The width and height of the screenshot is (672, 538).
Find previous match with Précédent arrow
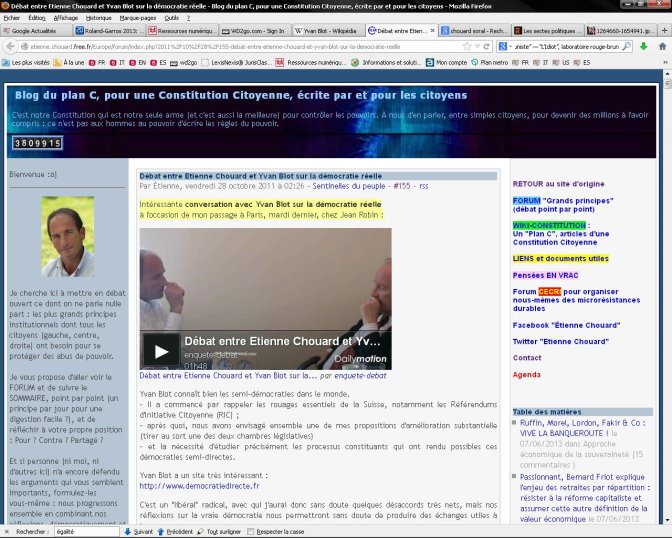pyautogui.click(x=175, y=532)
